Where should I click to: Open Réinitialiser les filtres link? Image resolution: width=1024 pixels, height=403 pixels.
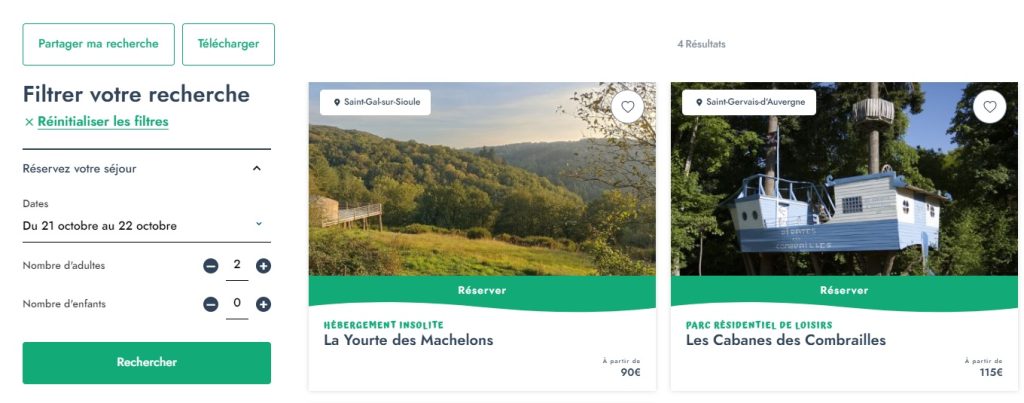coord(103,121)
